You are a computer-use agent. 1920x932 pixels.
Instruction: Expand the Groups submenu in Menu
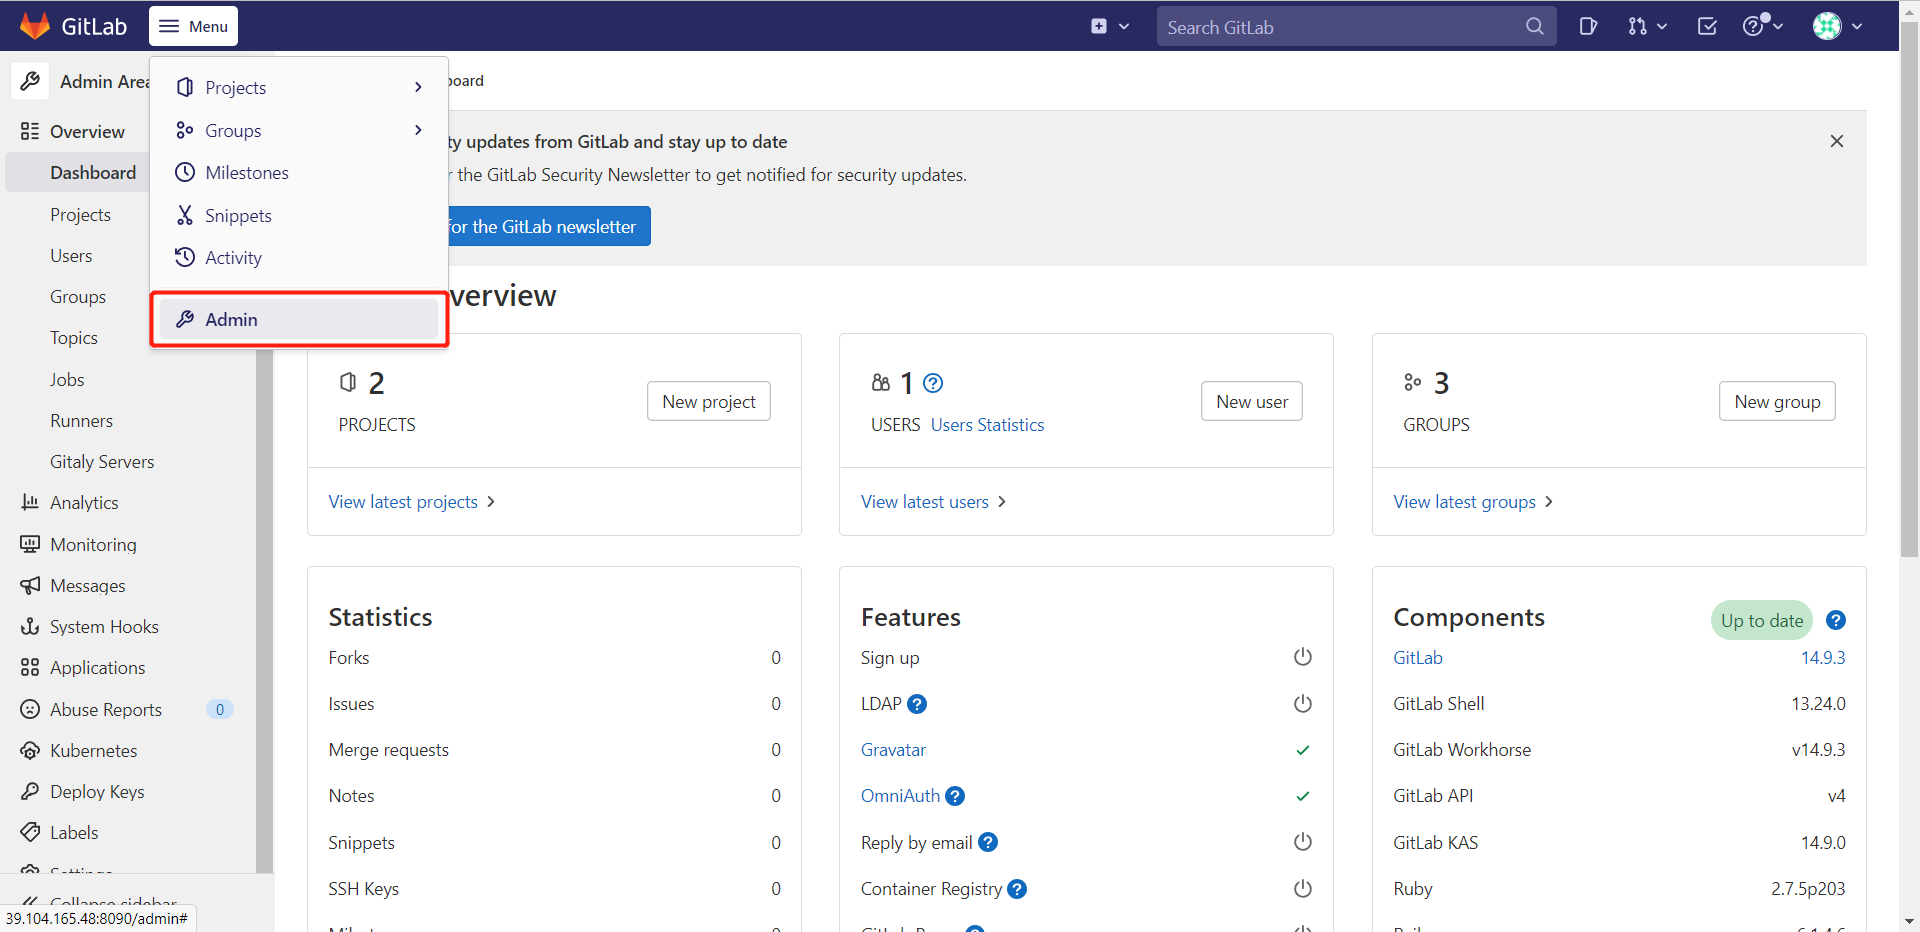[x=299, y=131]
